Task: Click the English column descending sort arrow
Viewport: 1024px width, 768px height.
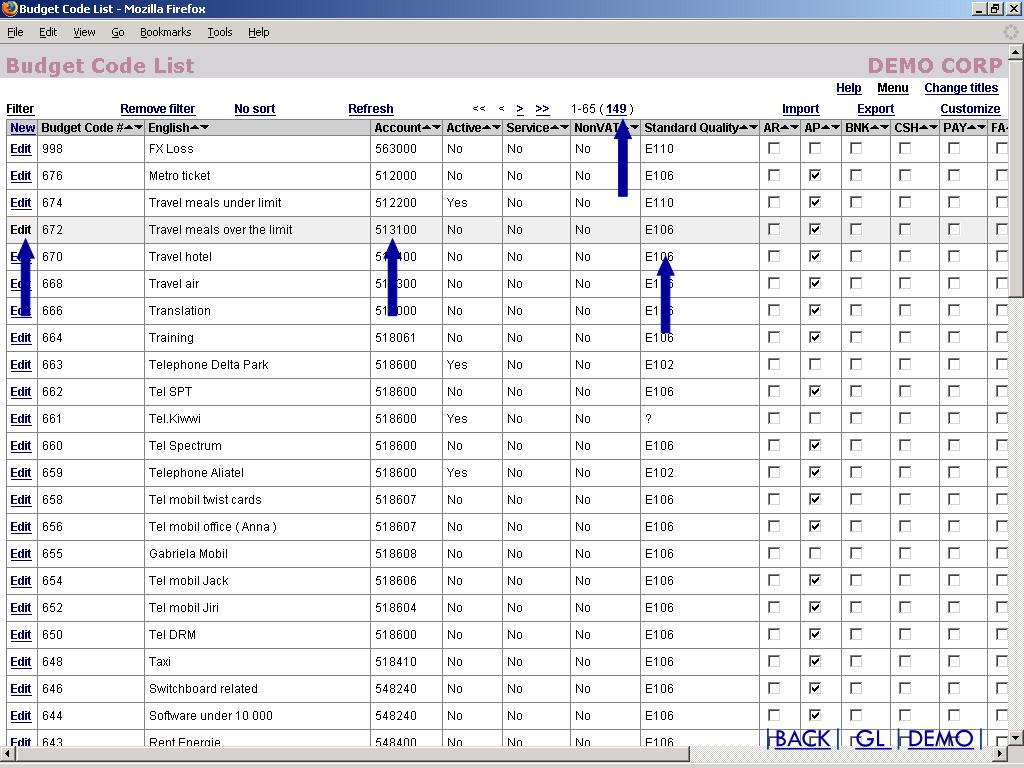Action: [x=204, y=127]
